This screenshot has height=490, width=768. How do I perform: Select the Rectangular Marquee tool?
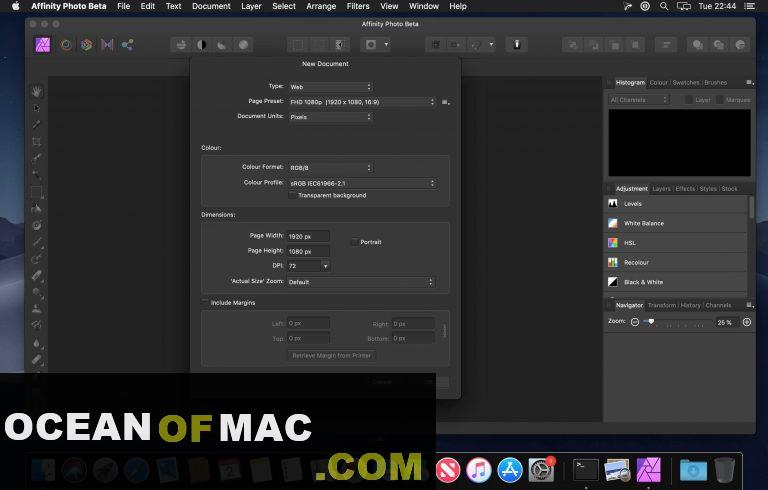(x=37, y=192)
